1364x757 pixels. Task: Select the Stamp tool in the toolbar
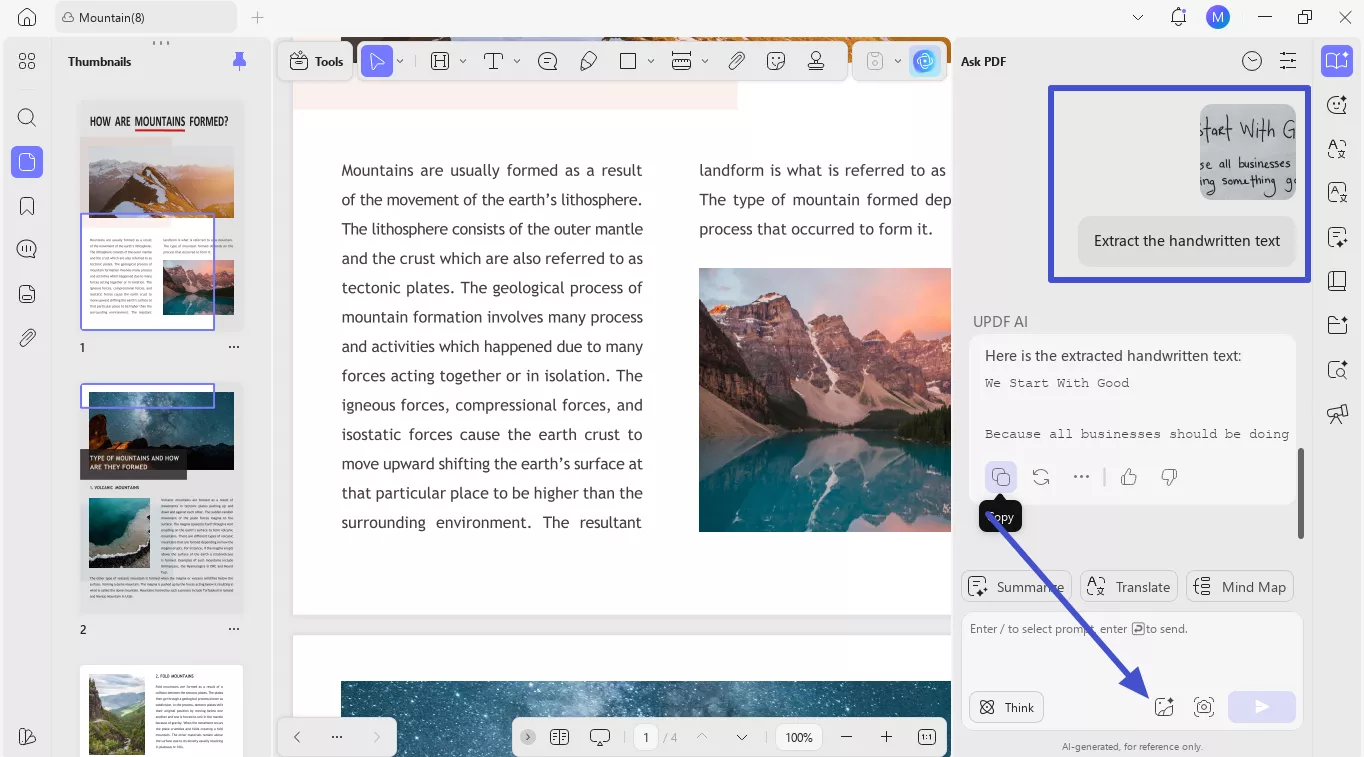tap(817, 60)
